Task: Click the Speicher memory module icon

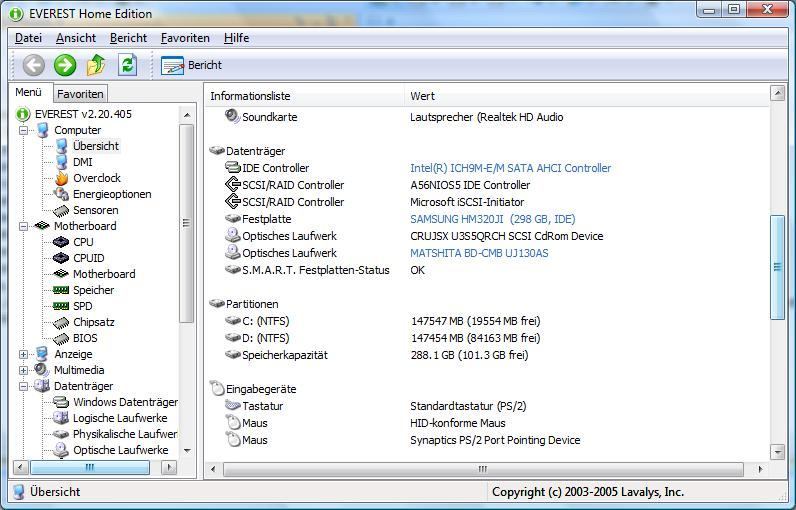Action: (61, 290)
